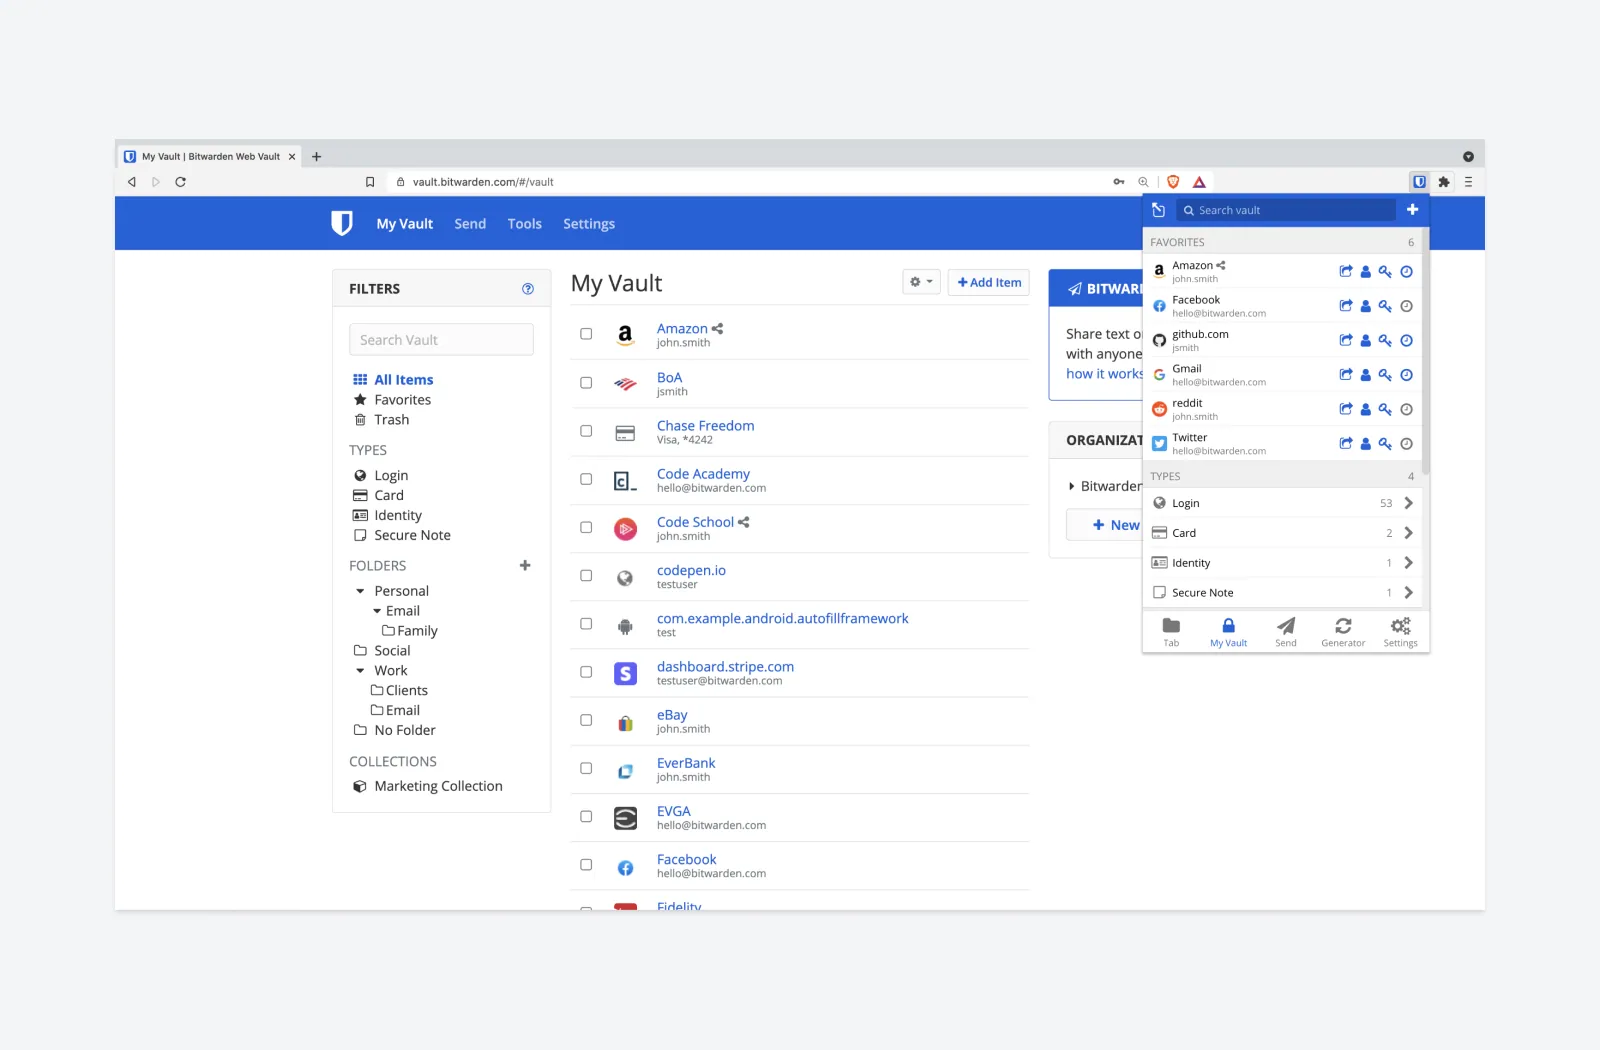Open the Settings header menu

(x=589, y=224)
